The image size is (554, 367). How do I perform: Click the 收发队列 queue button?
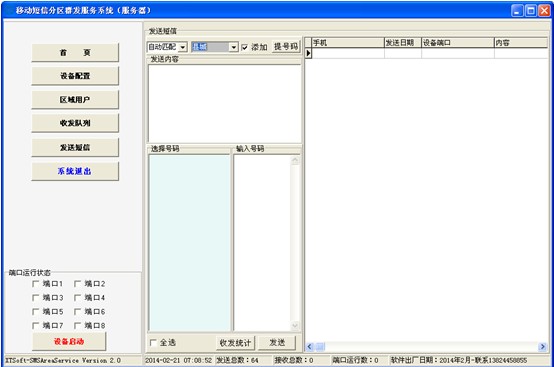pyautogui.click(x=75, y=123)
